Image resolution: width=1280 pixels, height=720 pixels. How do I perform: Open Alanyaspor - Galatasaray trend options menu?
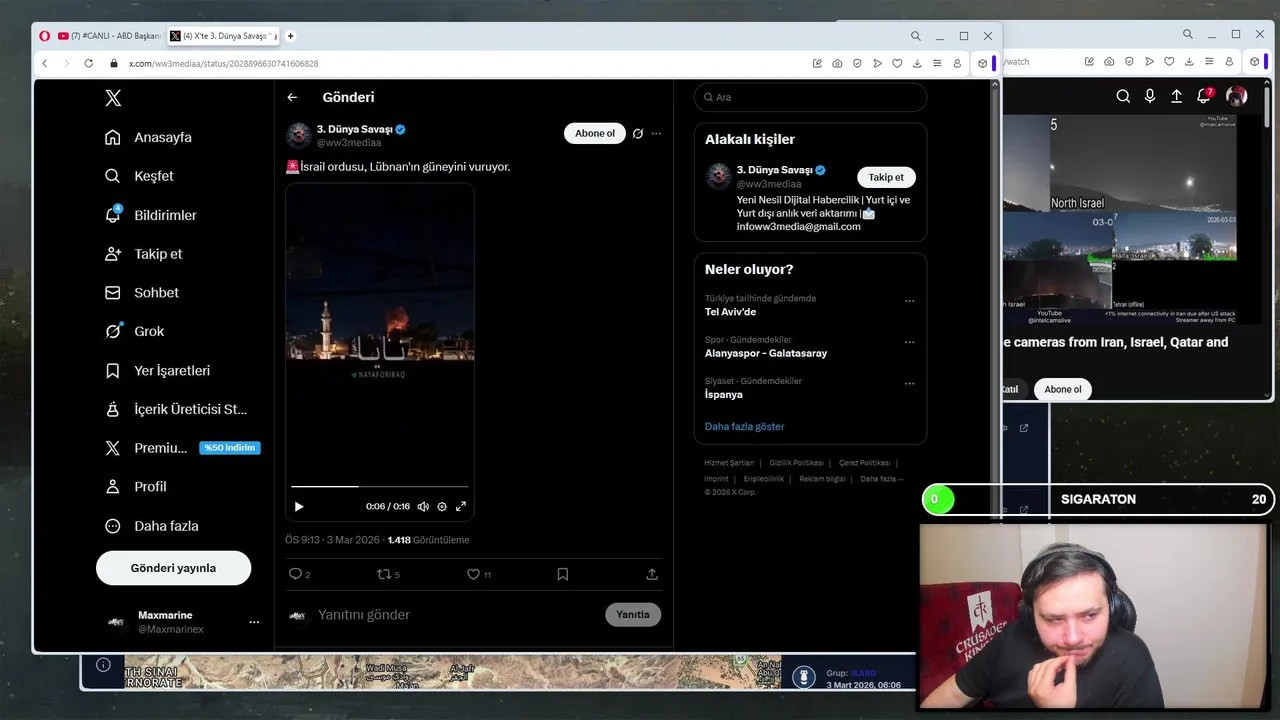tap(909, 342)
